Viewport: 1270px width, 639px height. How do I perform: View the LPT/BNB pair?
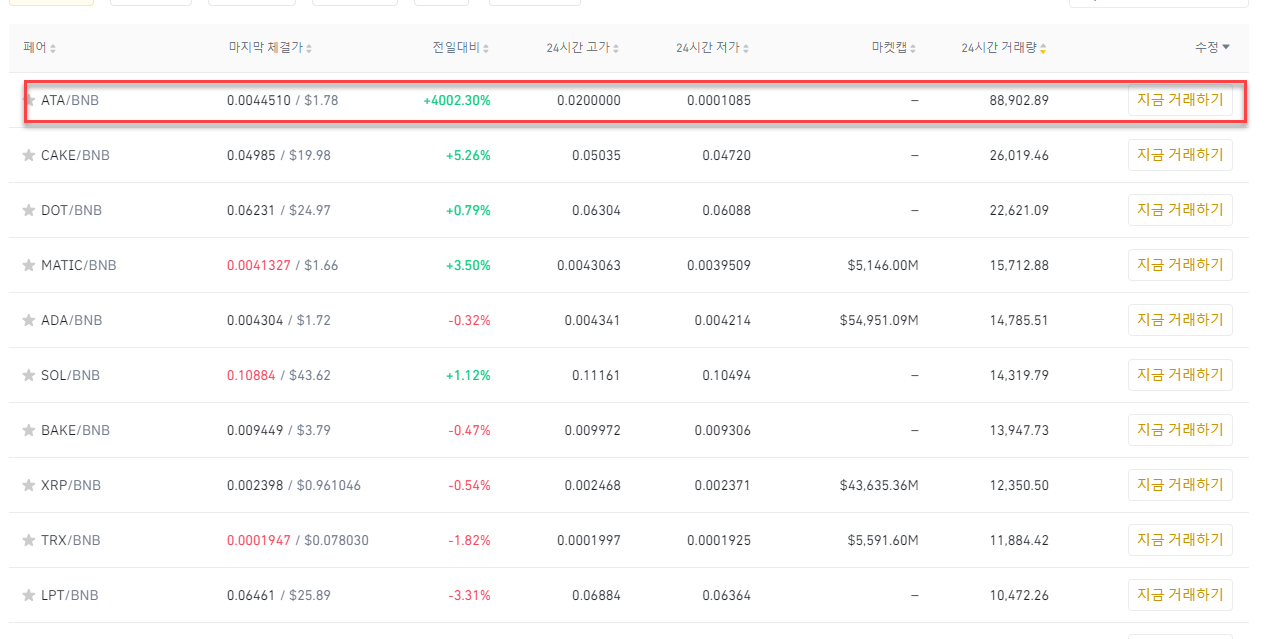[x=70, y=595]
